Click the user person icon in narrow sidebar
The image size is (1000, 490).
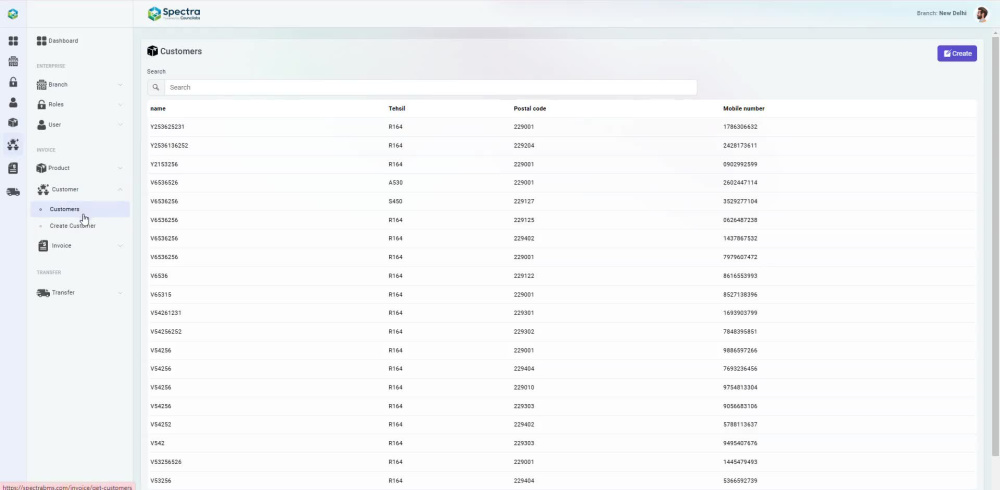[x=13, y=103]
